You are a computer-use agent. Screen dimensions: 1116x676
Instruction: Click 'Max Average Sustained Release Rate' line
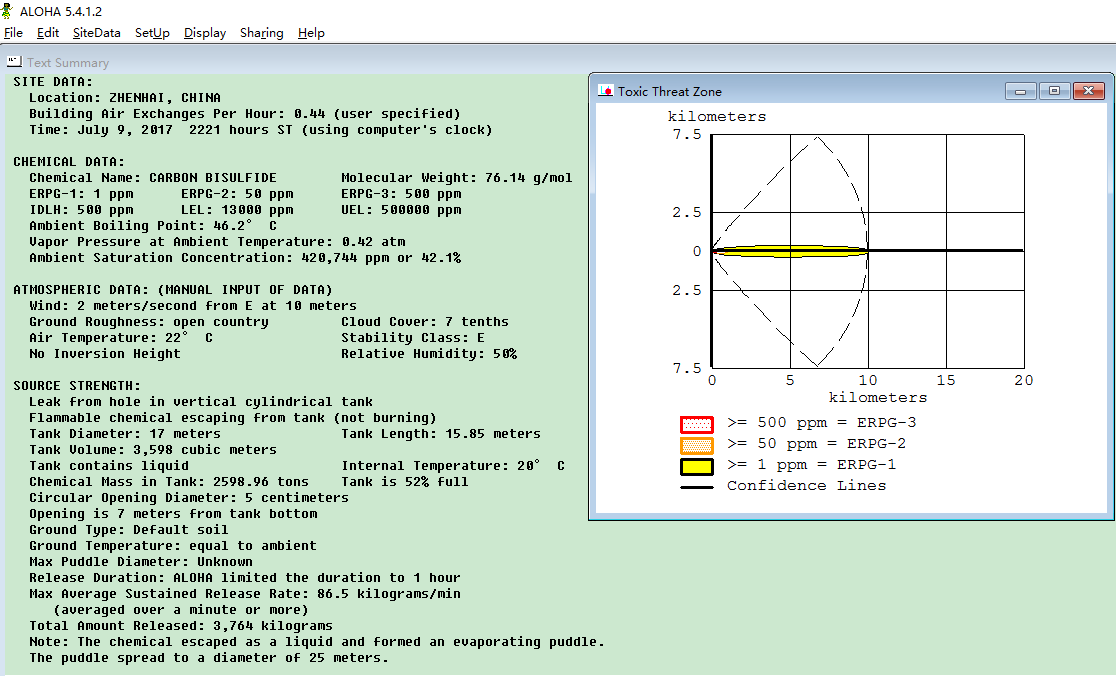click(245, 594)
